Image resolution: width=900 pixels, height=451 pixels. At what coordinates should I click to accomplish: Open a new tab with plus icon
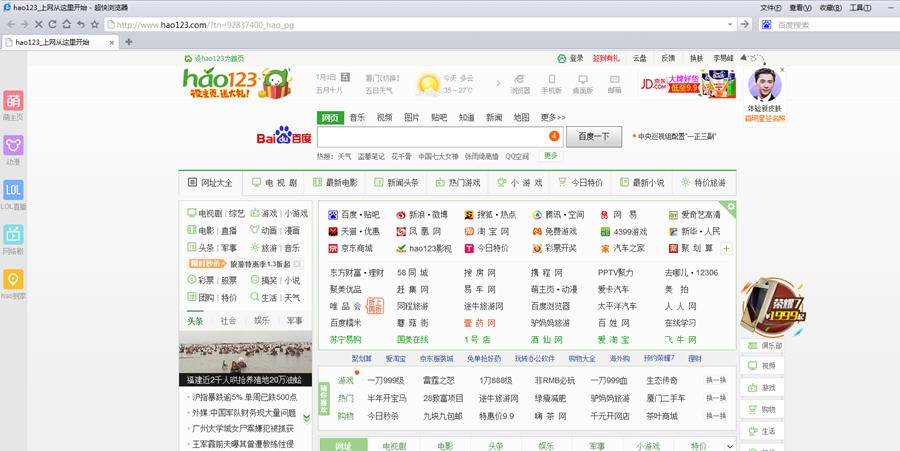pyautogui.click(x=129, y=42)
